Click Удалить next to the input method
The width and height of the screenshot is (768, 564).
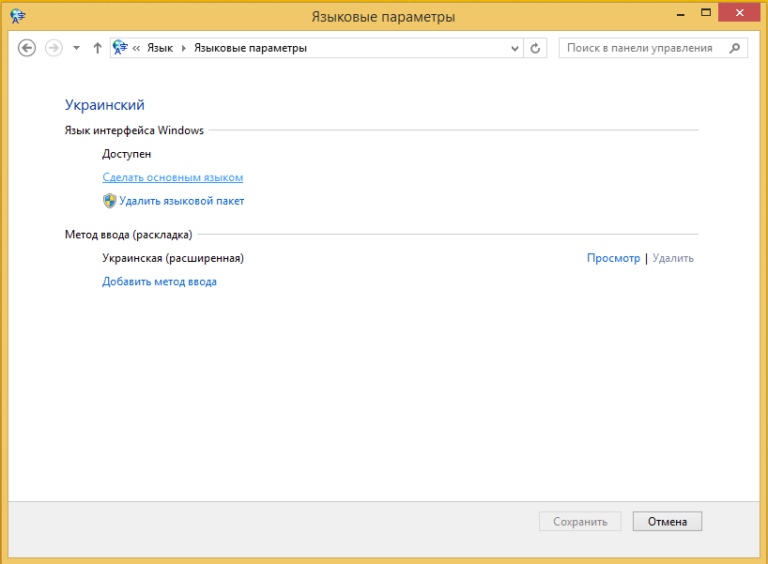pyautogui.click(x=673, y=258)
